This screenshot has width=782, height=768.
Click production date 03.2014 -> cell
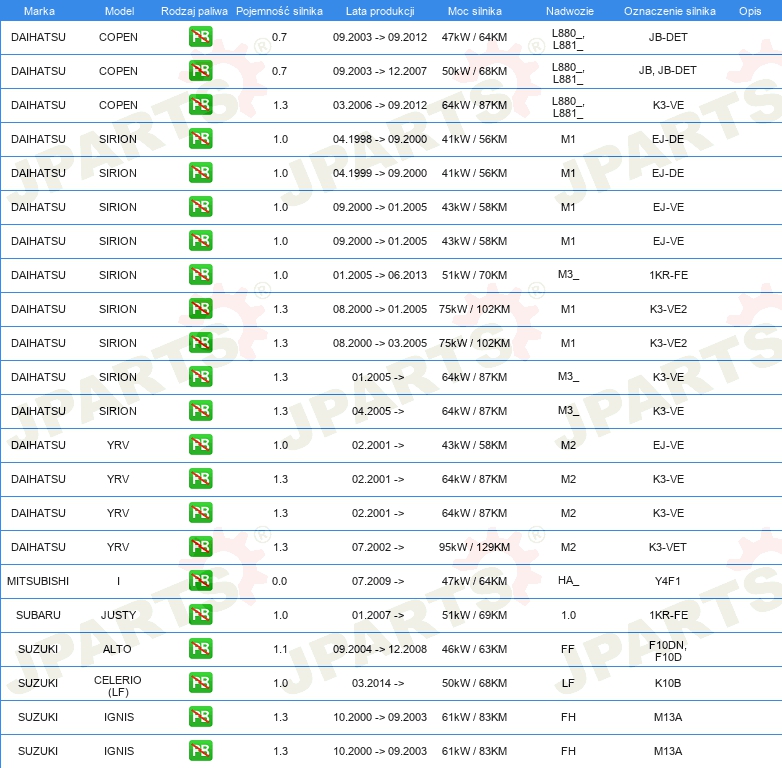click(378, 683)
